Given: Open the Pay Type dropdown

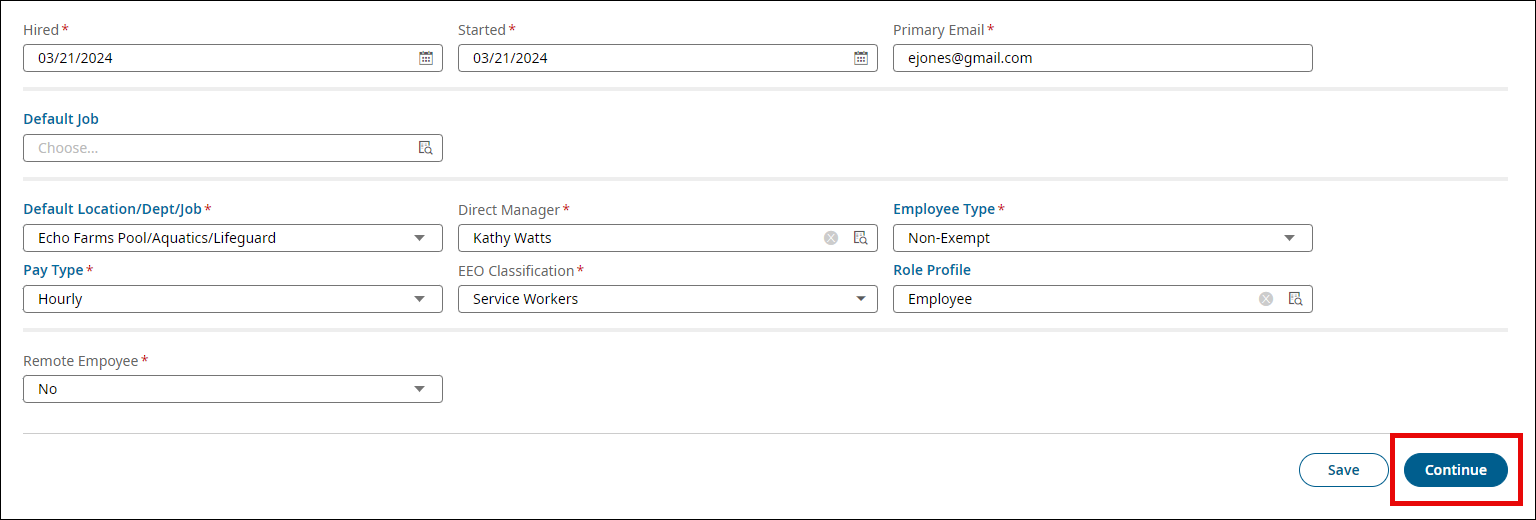Looking at the screenshot, I should (419, 299).
